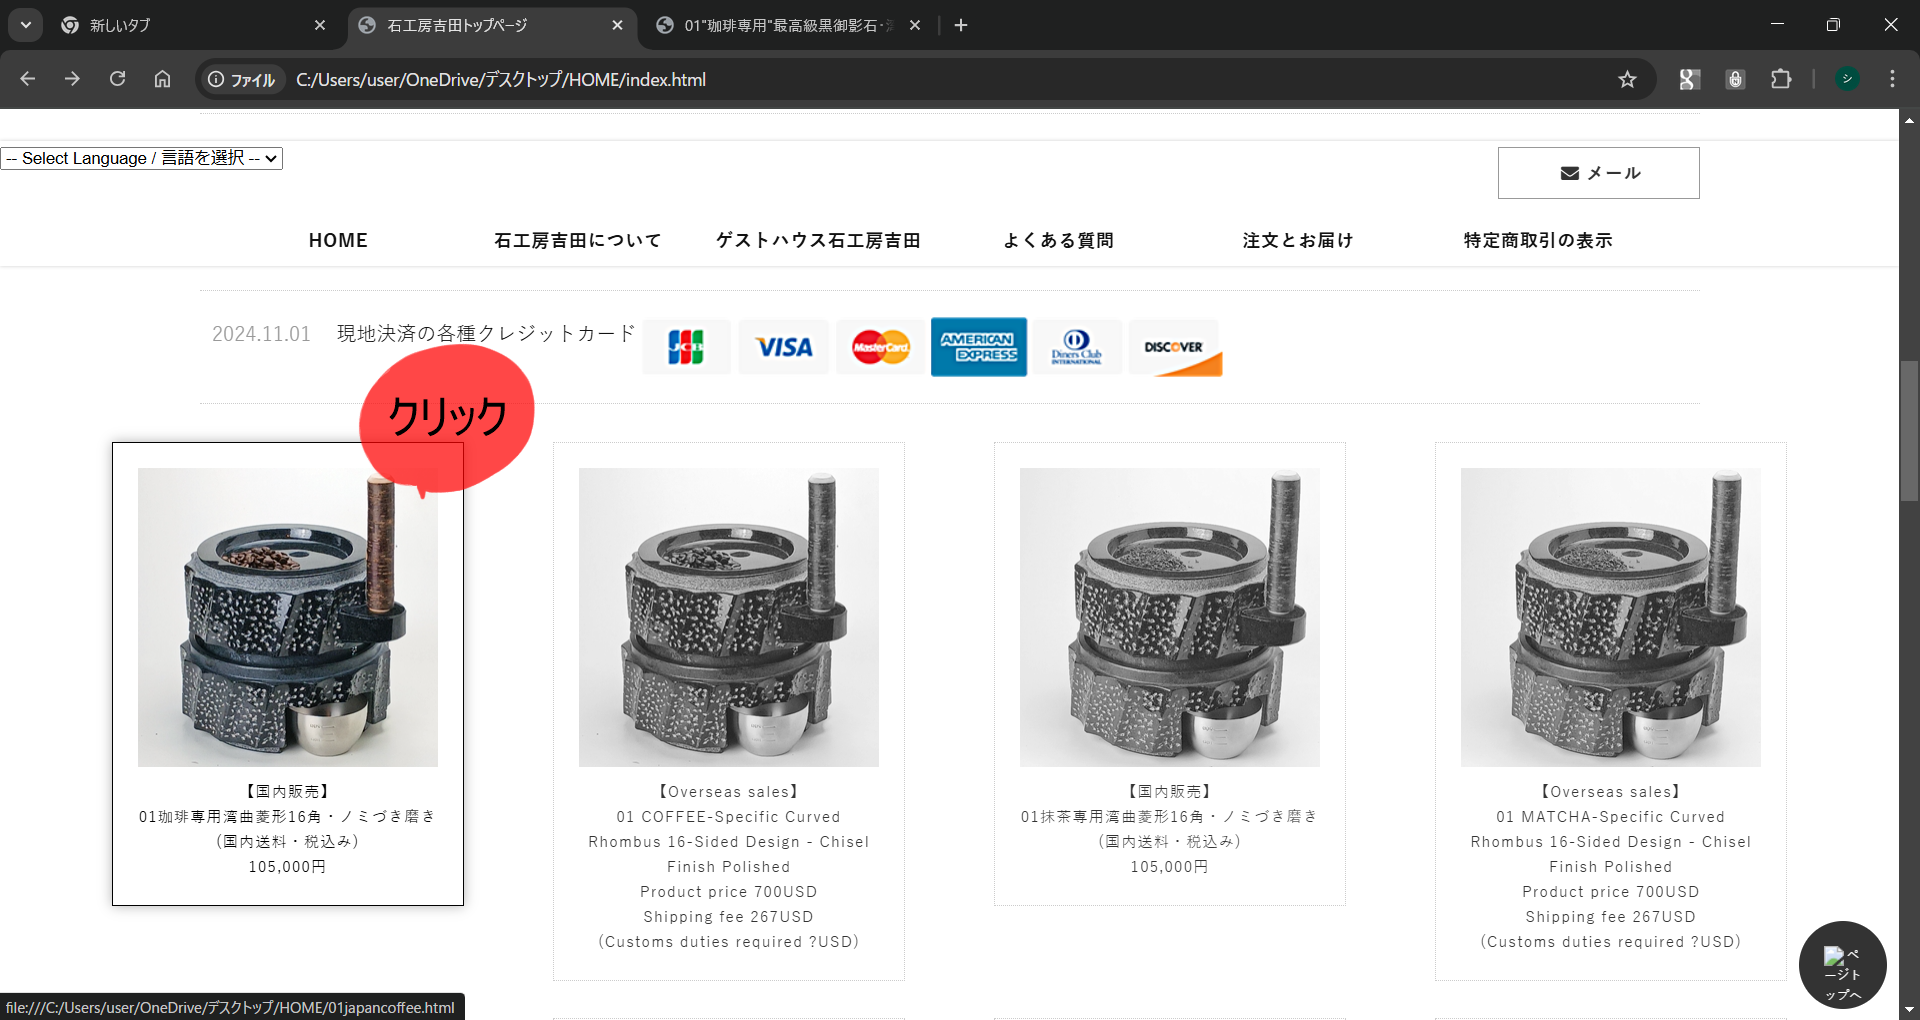Open Overseas MATCHA-Specific mill image
Viewport: 1920px width, 1020px height.
[x=1611, y=617]
